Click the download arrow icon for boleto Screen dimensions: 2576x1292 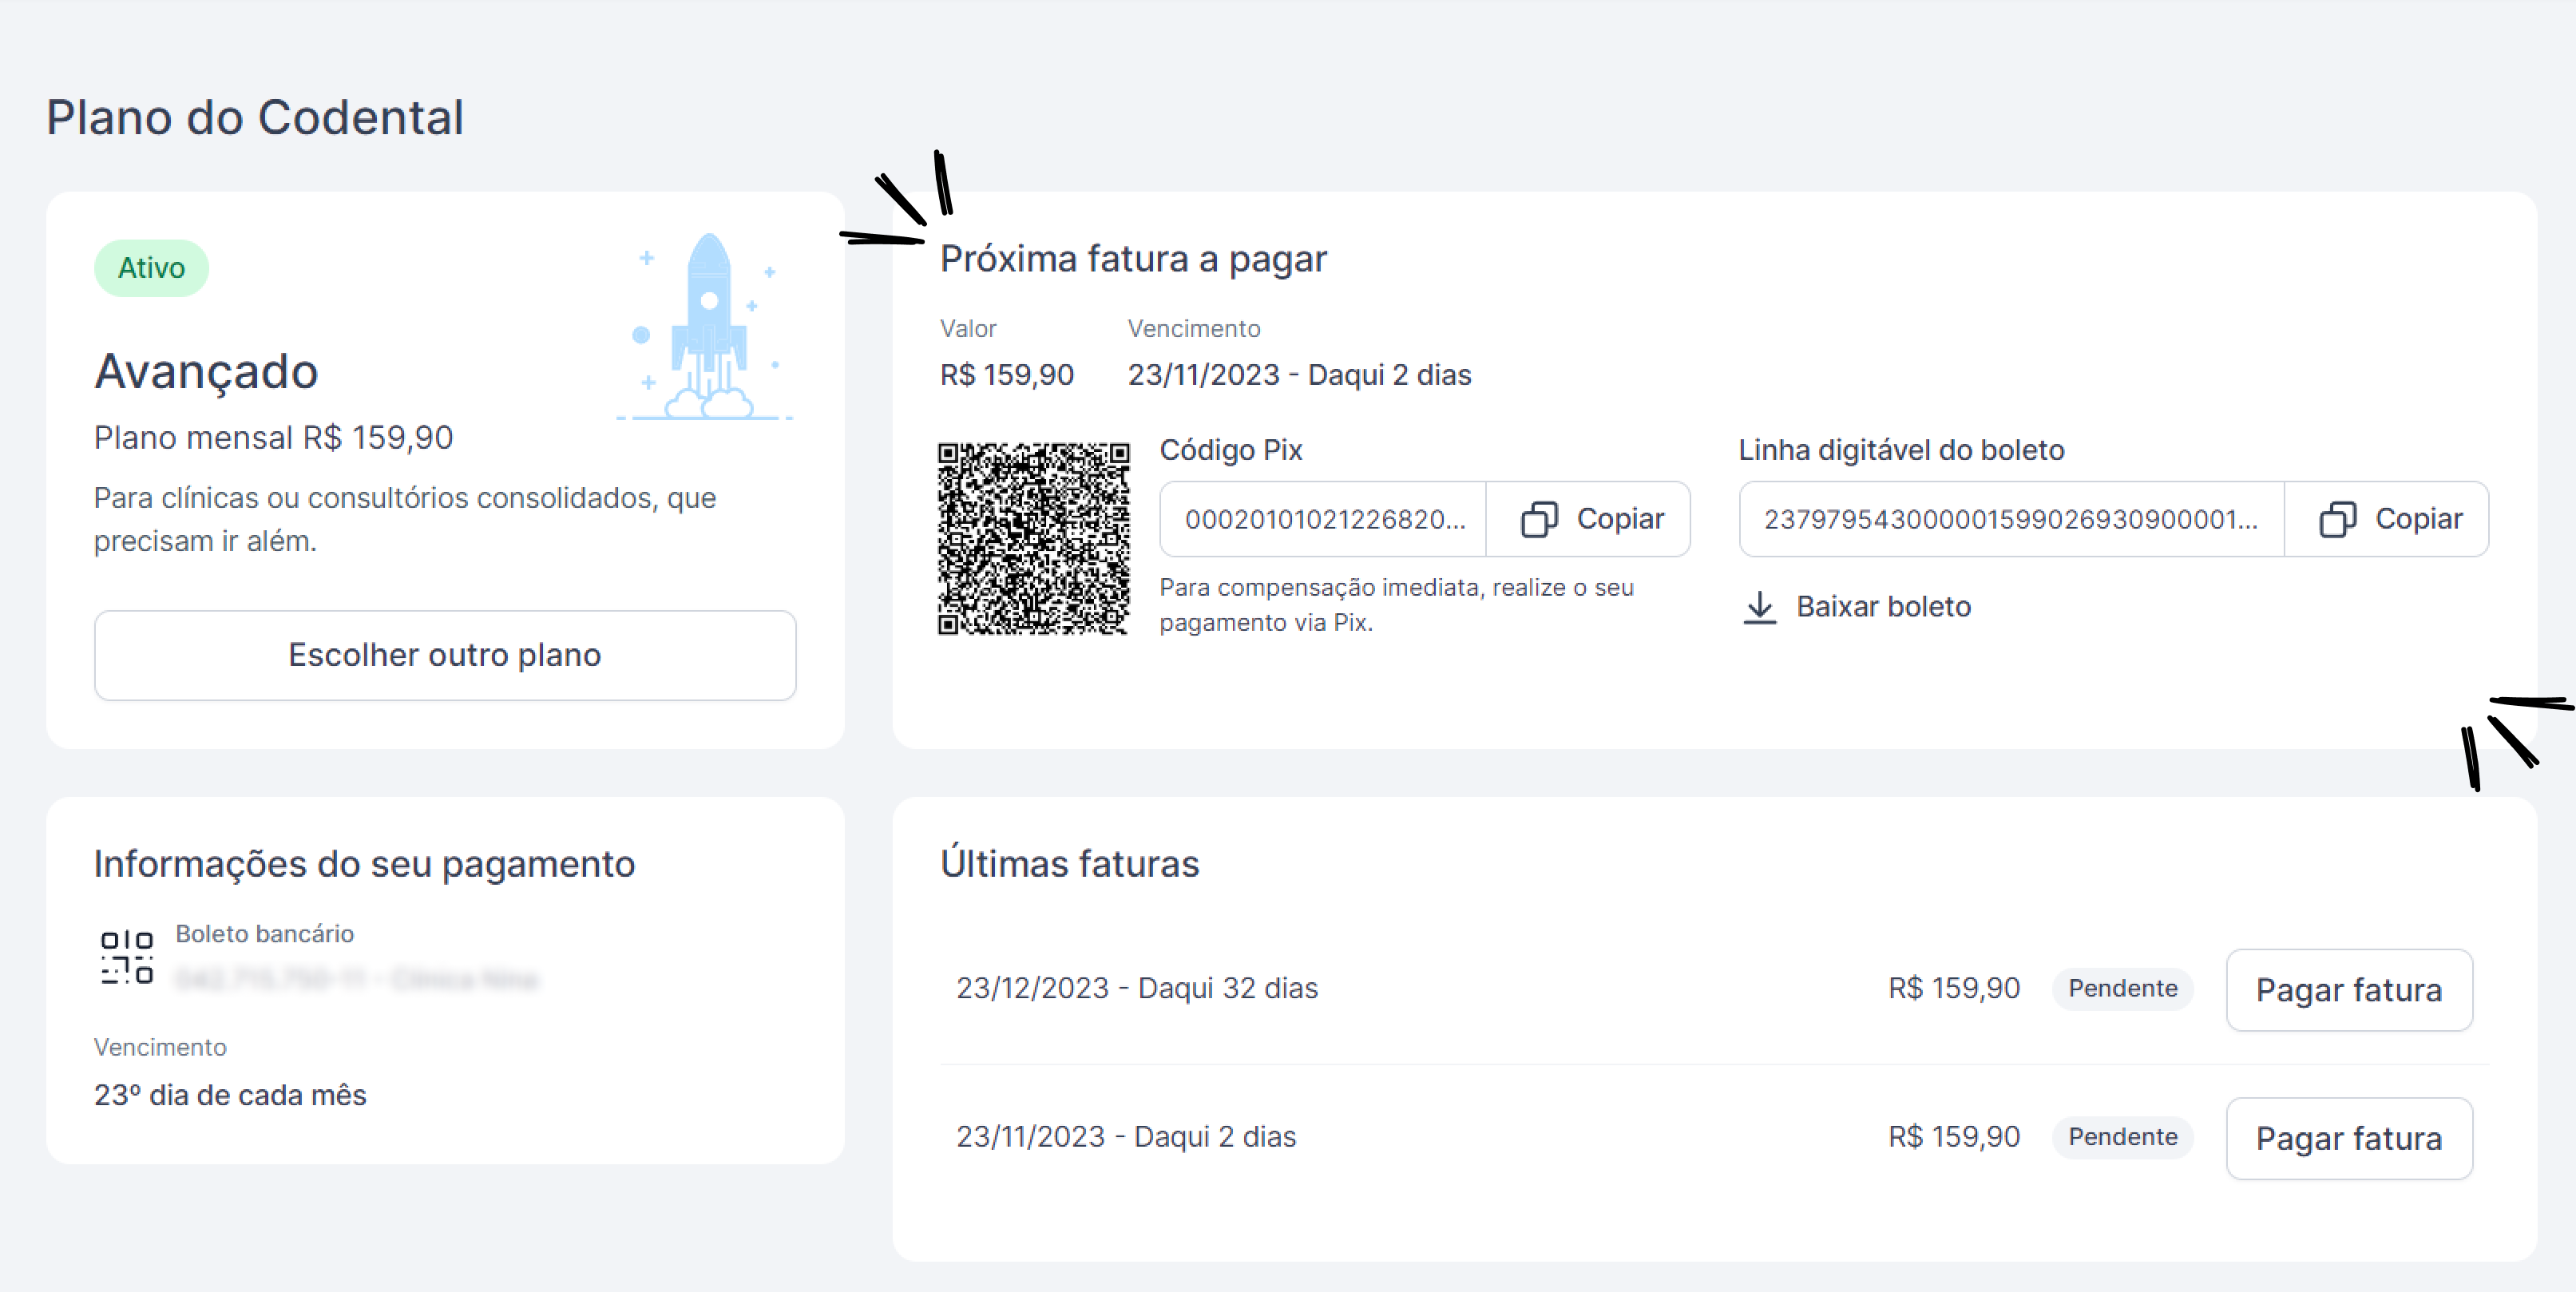tap(1759, 607)
